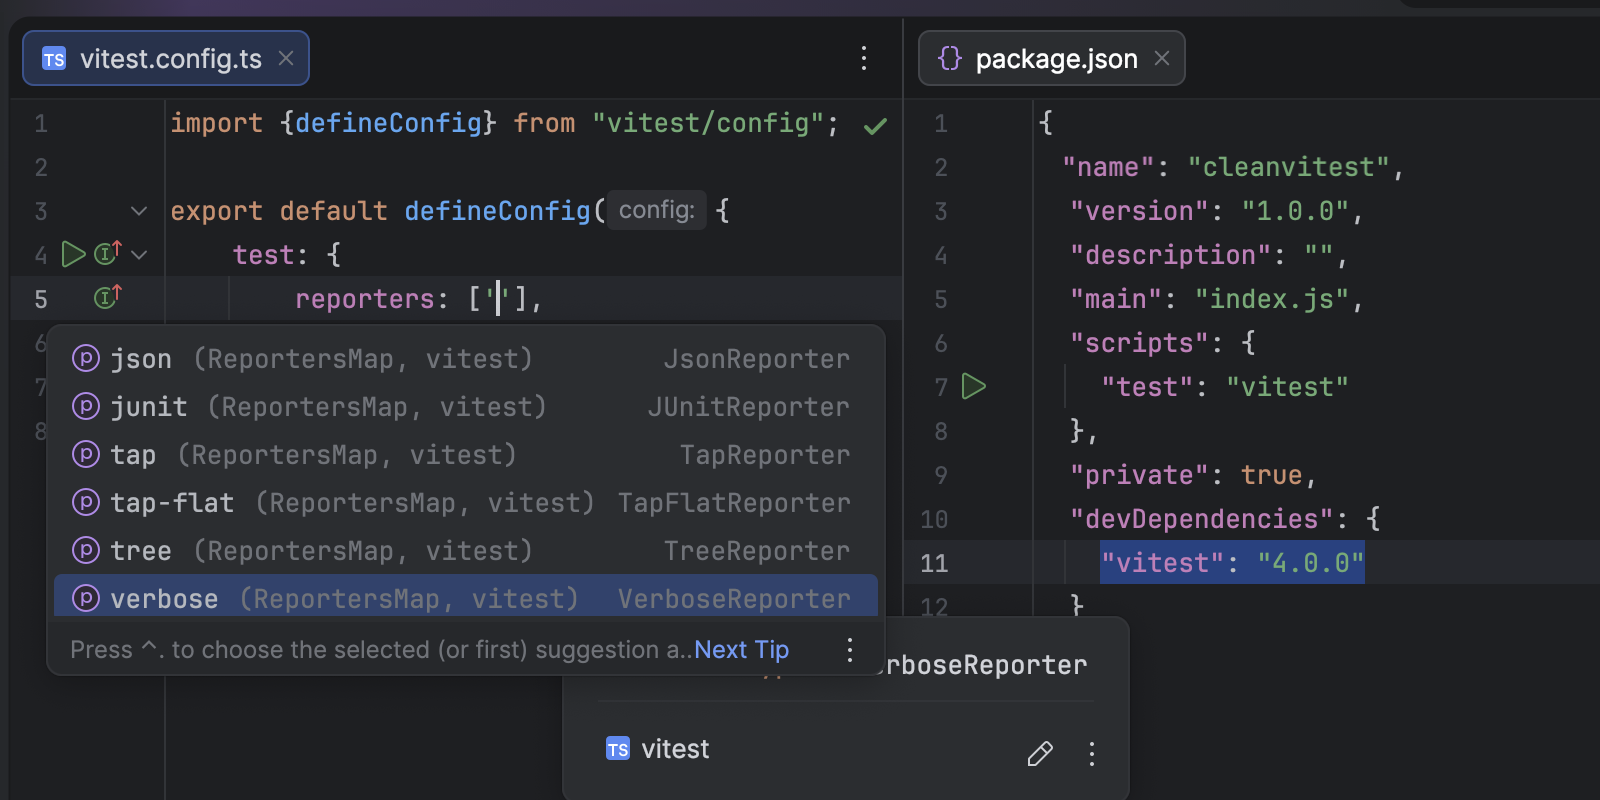Open the documentation popup more options menu
The height and width of the screenshot is (800, 1600).
pyautogui.click(x=1091, y=753)
